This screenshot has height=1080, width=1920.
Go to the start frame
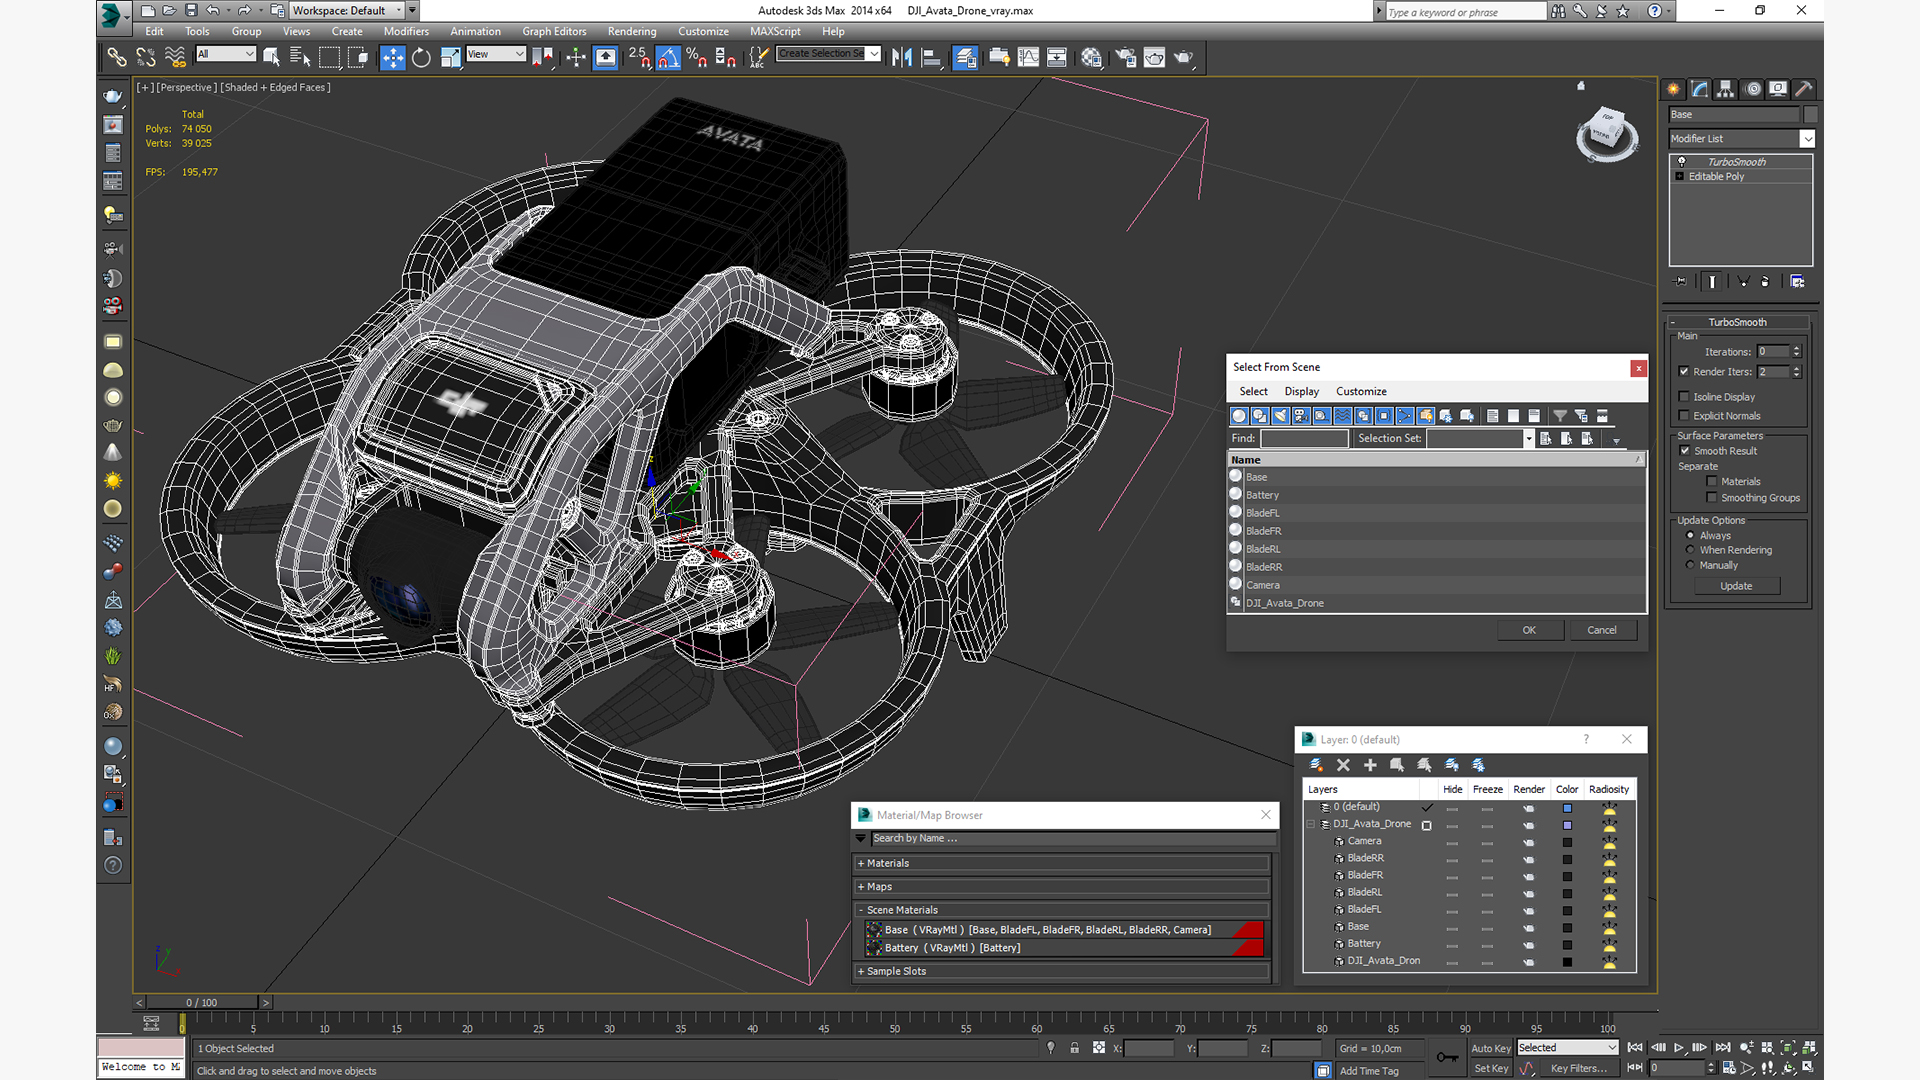[x=1634, y=1048]
